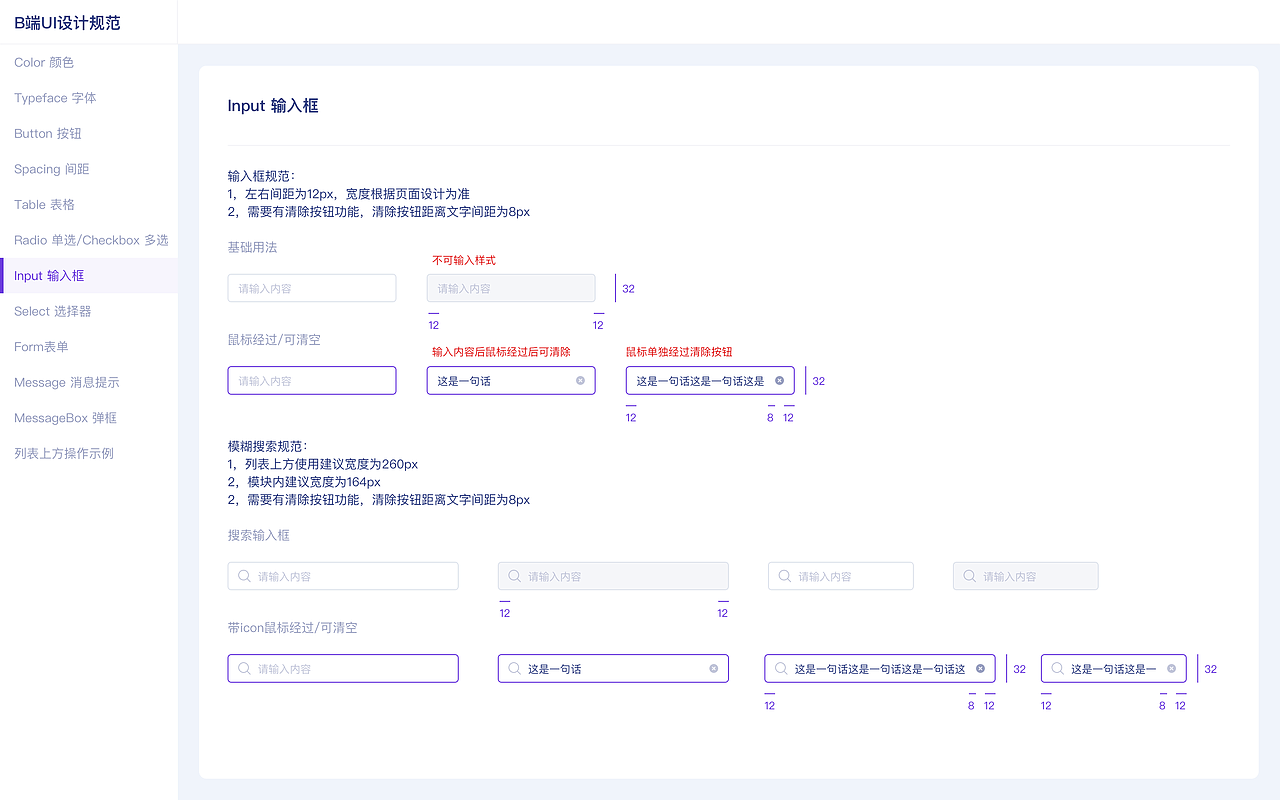
Task: Click the dark clear icon in the '这是一句话这是一句话这是一句话这' search input
Action: 980,668
